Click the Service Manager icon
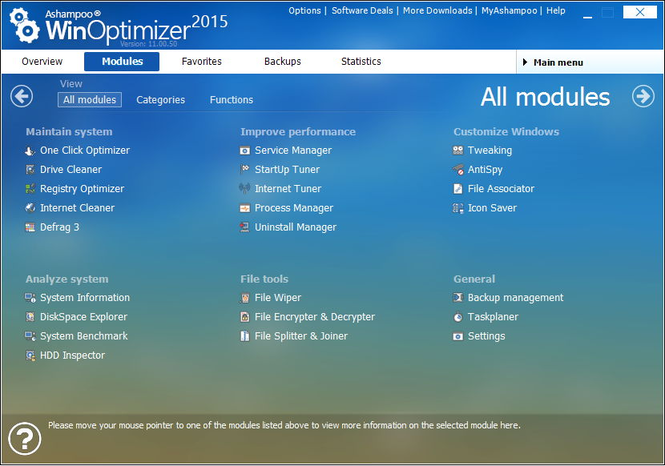665x466 pixels. [x=245, y=151]
